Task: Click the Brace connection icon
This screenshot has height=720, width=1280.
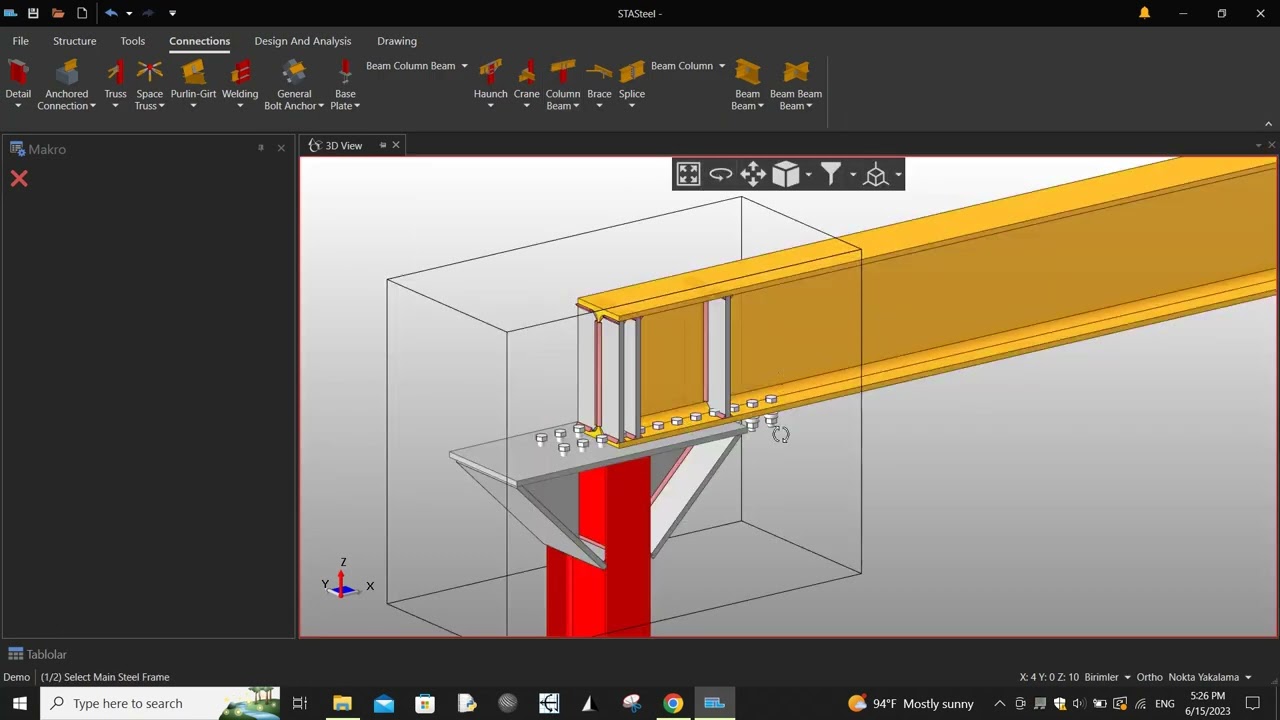Action: click(599, 72)
